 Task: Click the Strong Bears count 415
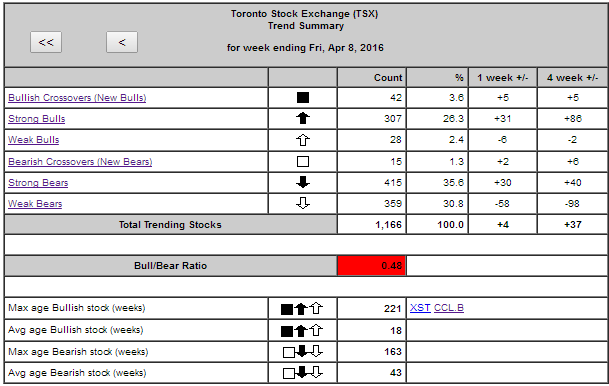coord(393,183)
